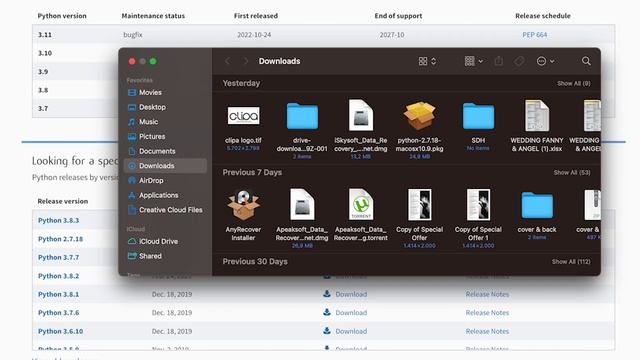
Task: Select Downloads in Finder sidebar
Action: [165, 166]
